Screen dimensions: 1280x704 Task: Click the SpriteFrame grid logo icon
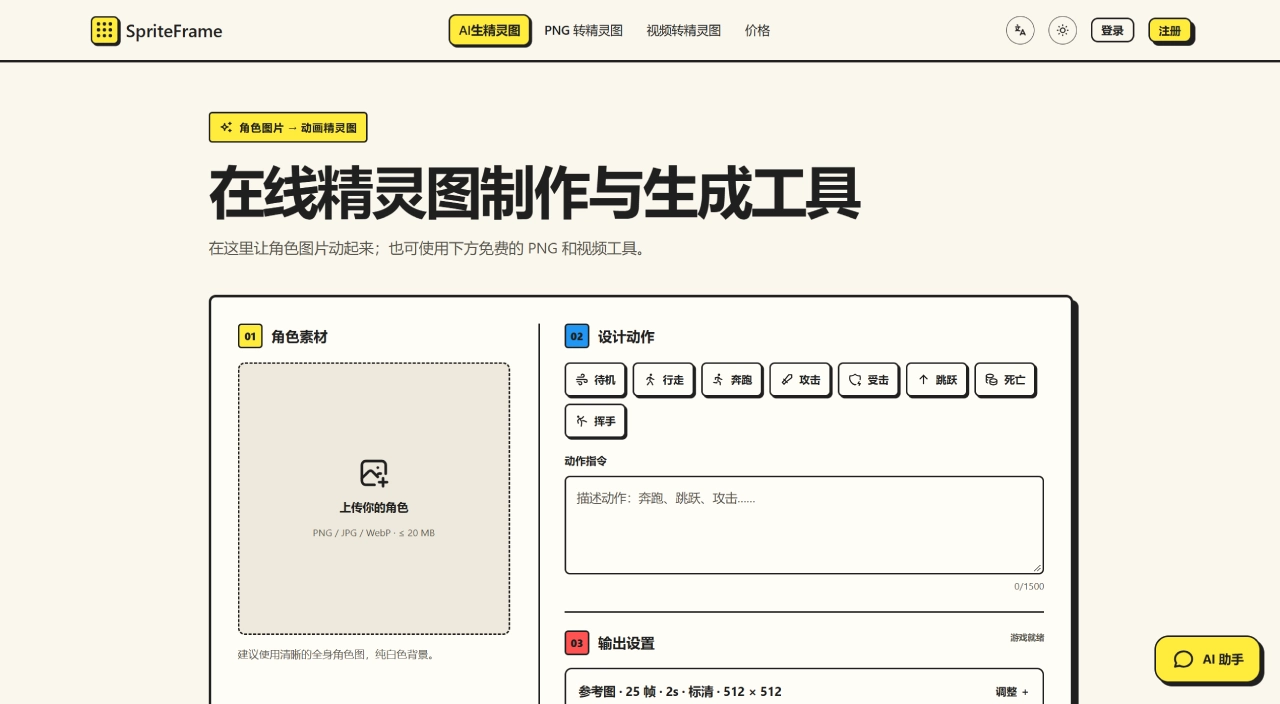click(105, 31)
